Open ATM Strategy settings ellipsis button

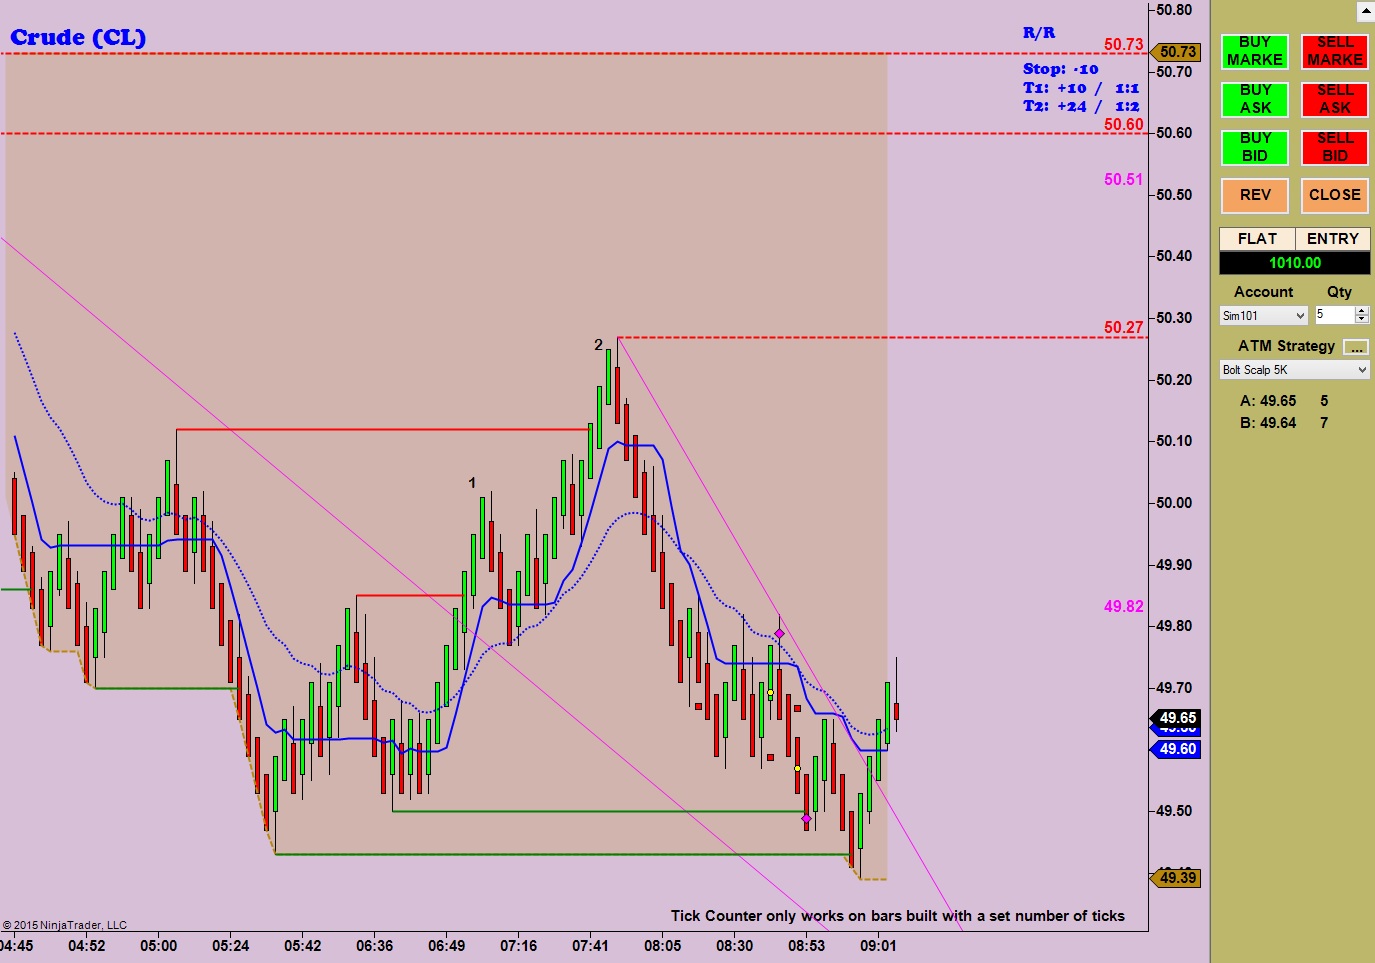[x=1356, y=347]
